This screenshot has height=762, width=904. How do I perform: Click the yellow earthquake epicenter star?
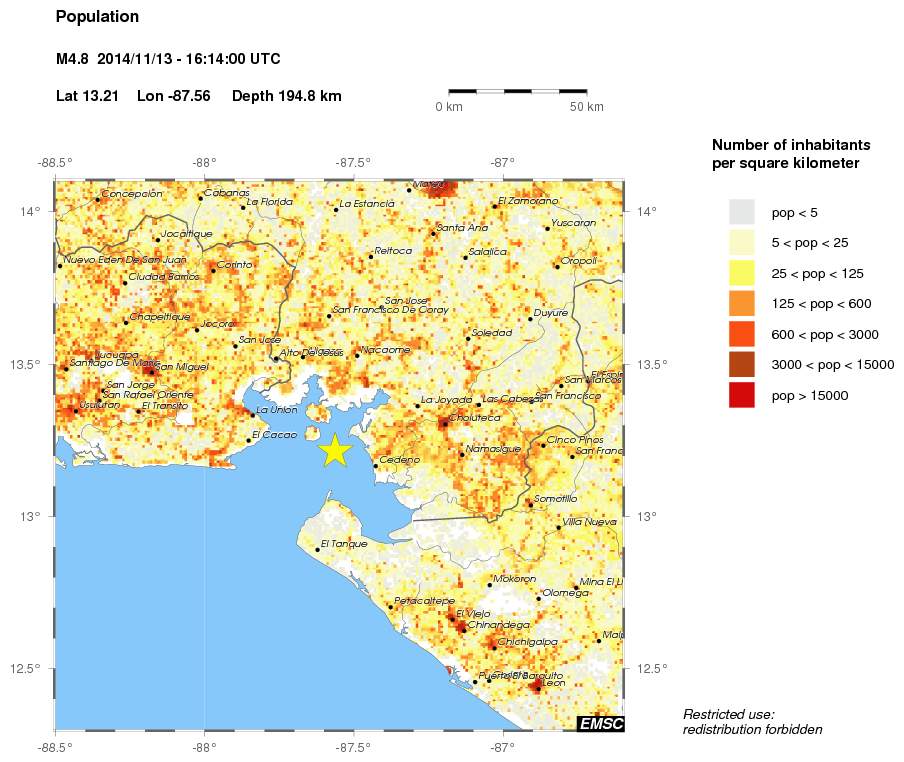[x=335, y=450]
